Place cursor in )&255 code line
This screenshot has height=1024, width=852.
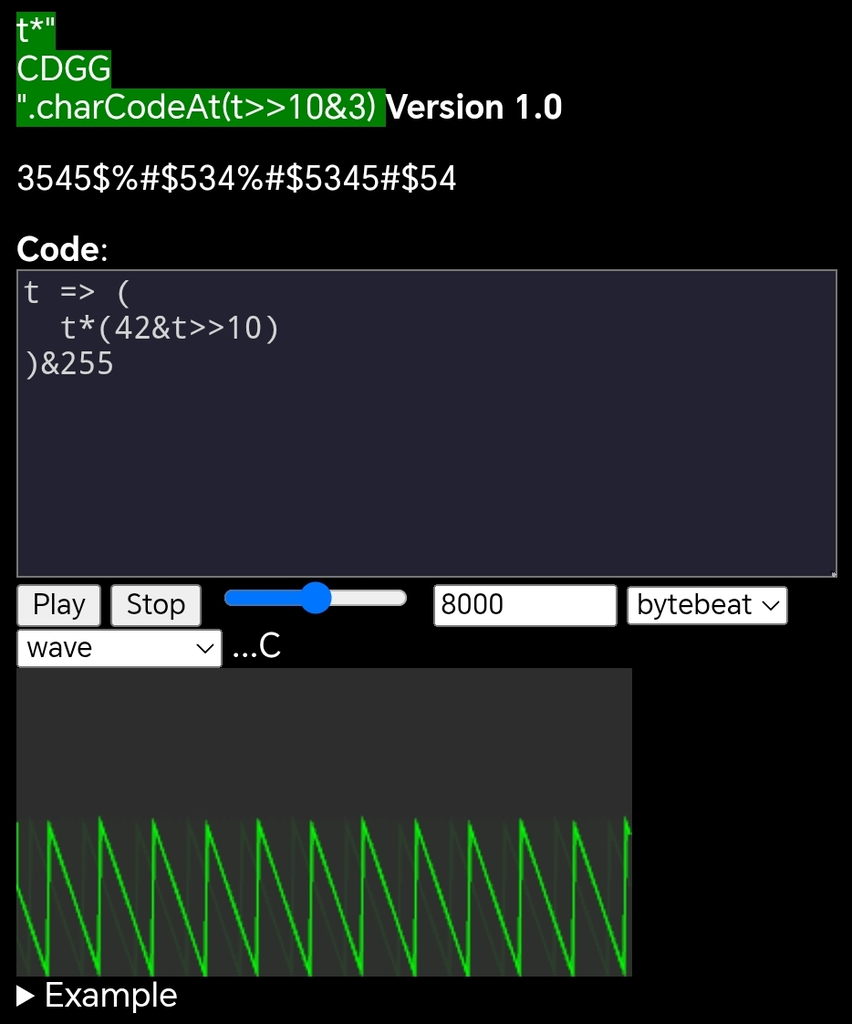click(70, 364)
